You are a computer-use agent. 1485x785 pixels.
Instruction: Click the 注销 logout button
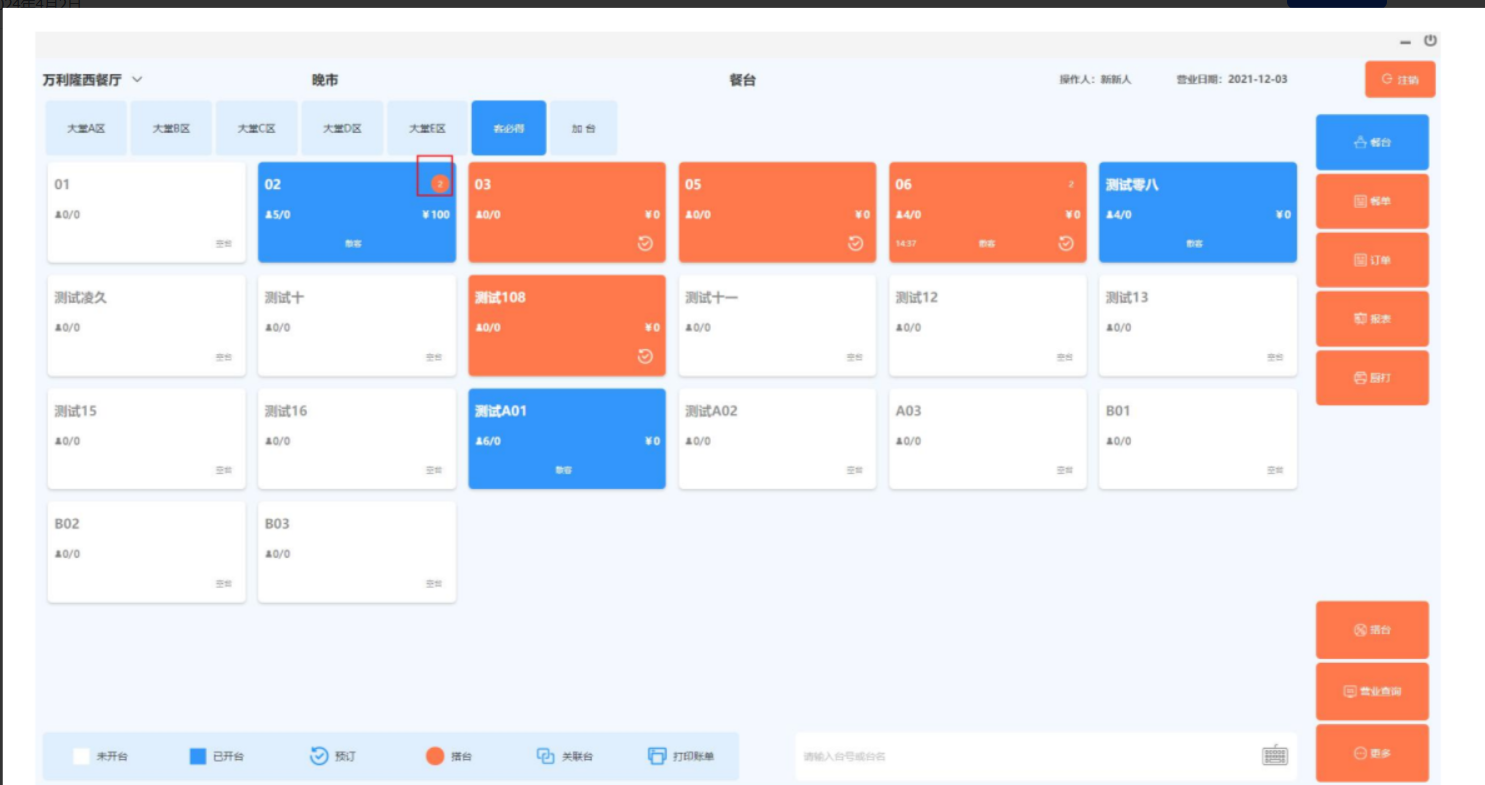(x=1399, y=80)
